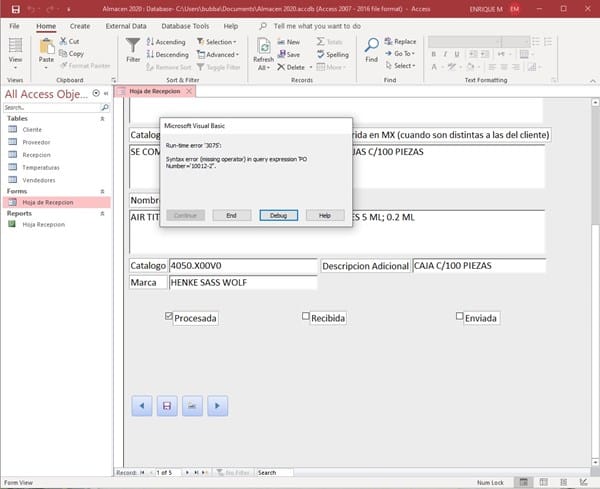Collapse the ribbon arrow
This screenshot has height=489, width=600.
(x=593, y=81)
